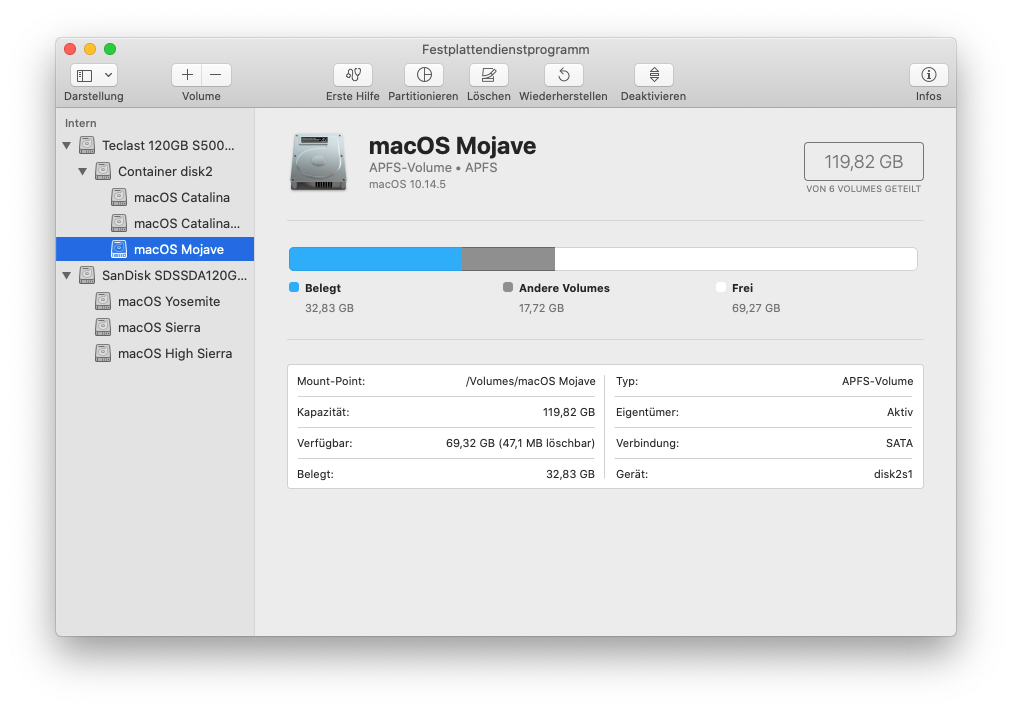
Task: Click the white Frei bar segment
Action: (736, 259)
